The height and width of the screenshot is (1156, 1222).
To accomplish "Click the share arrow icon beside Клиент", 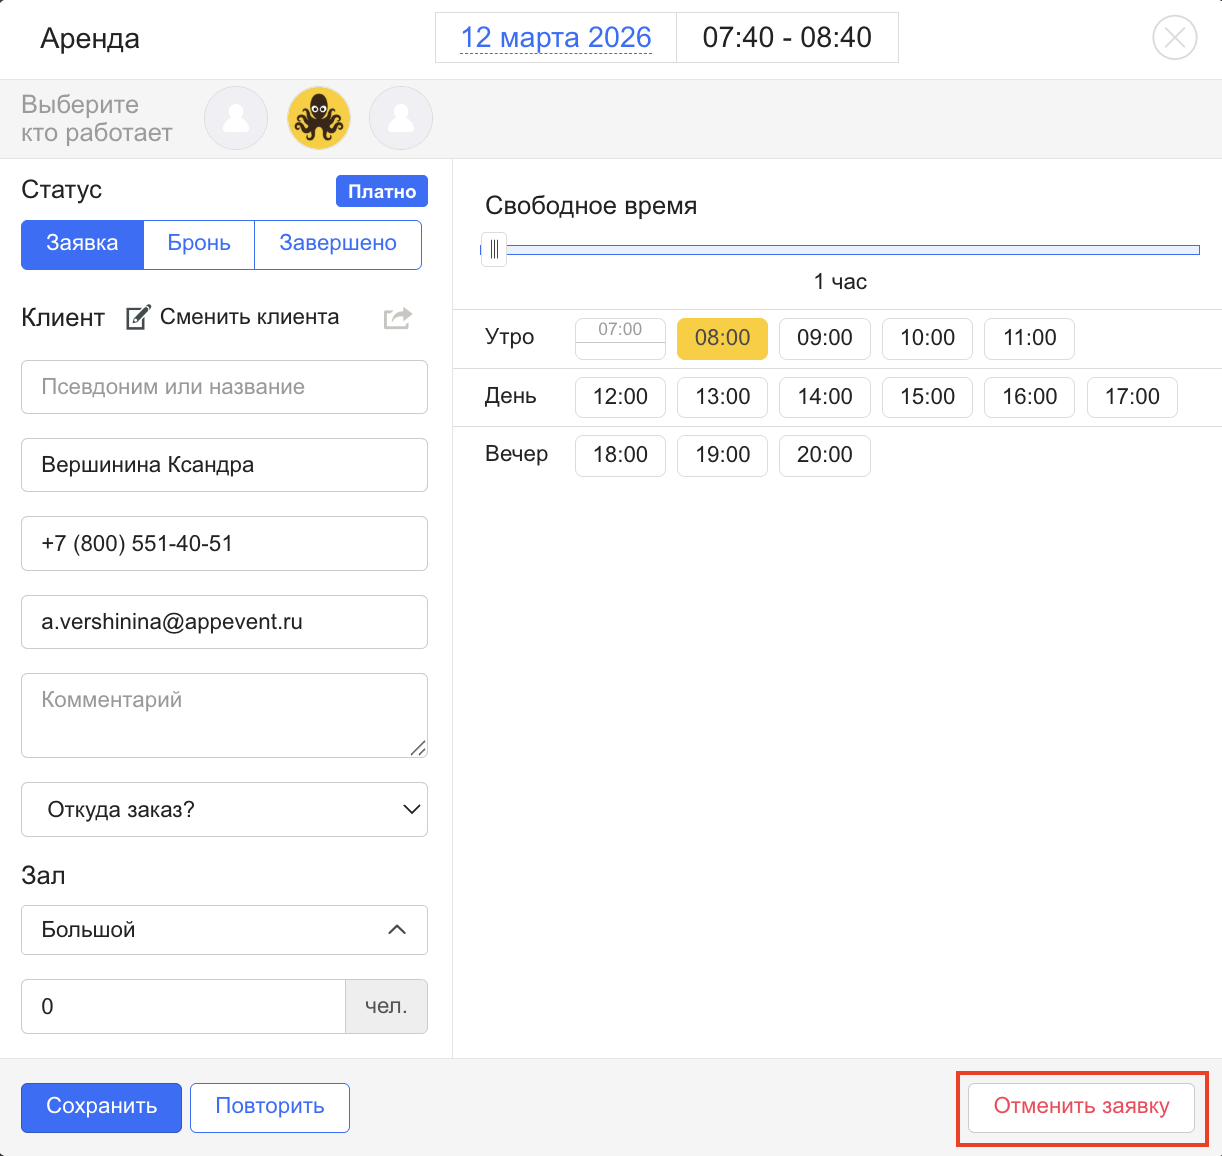I will pos(398,318).
